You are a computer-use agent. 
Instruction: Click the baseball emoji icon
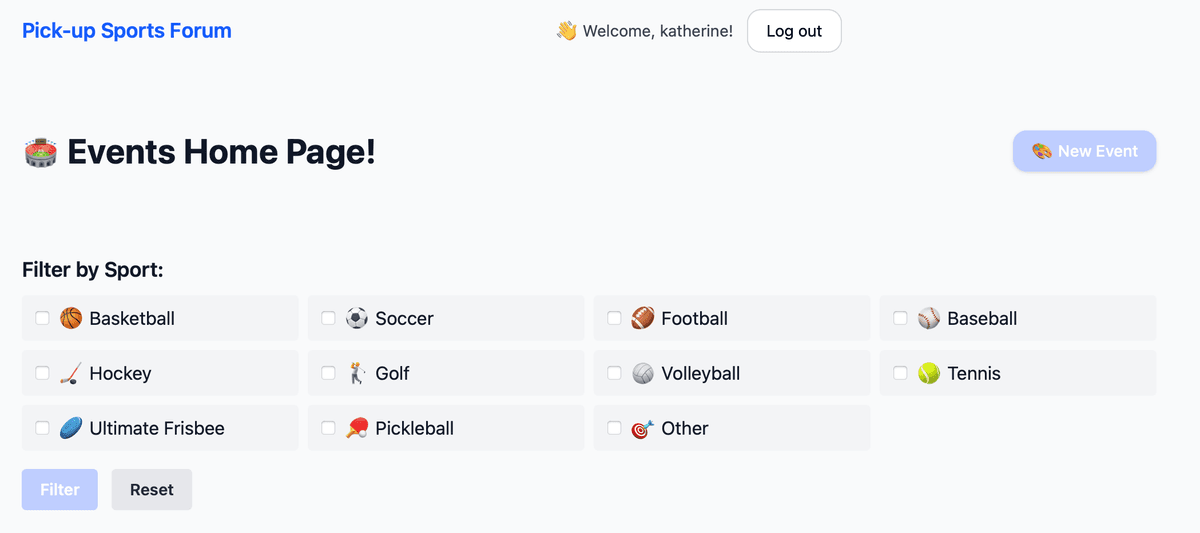point(928,318)
